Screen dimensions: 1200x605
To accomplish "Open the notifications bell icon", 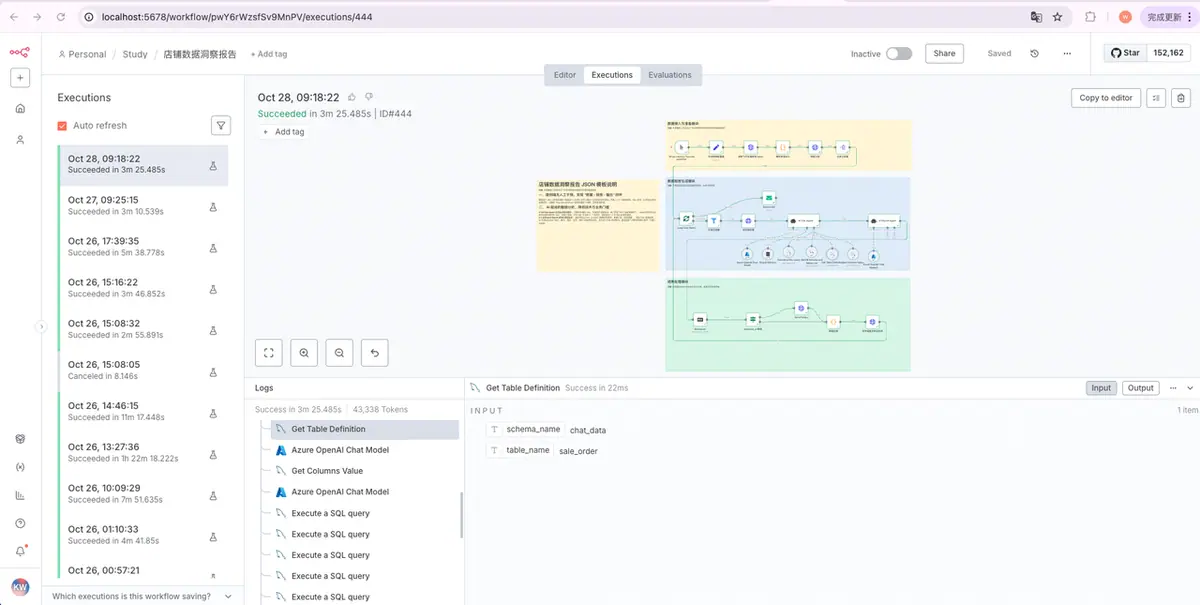I will pyautogui.click(x=20, y=551).
